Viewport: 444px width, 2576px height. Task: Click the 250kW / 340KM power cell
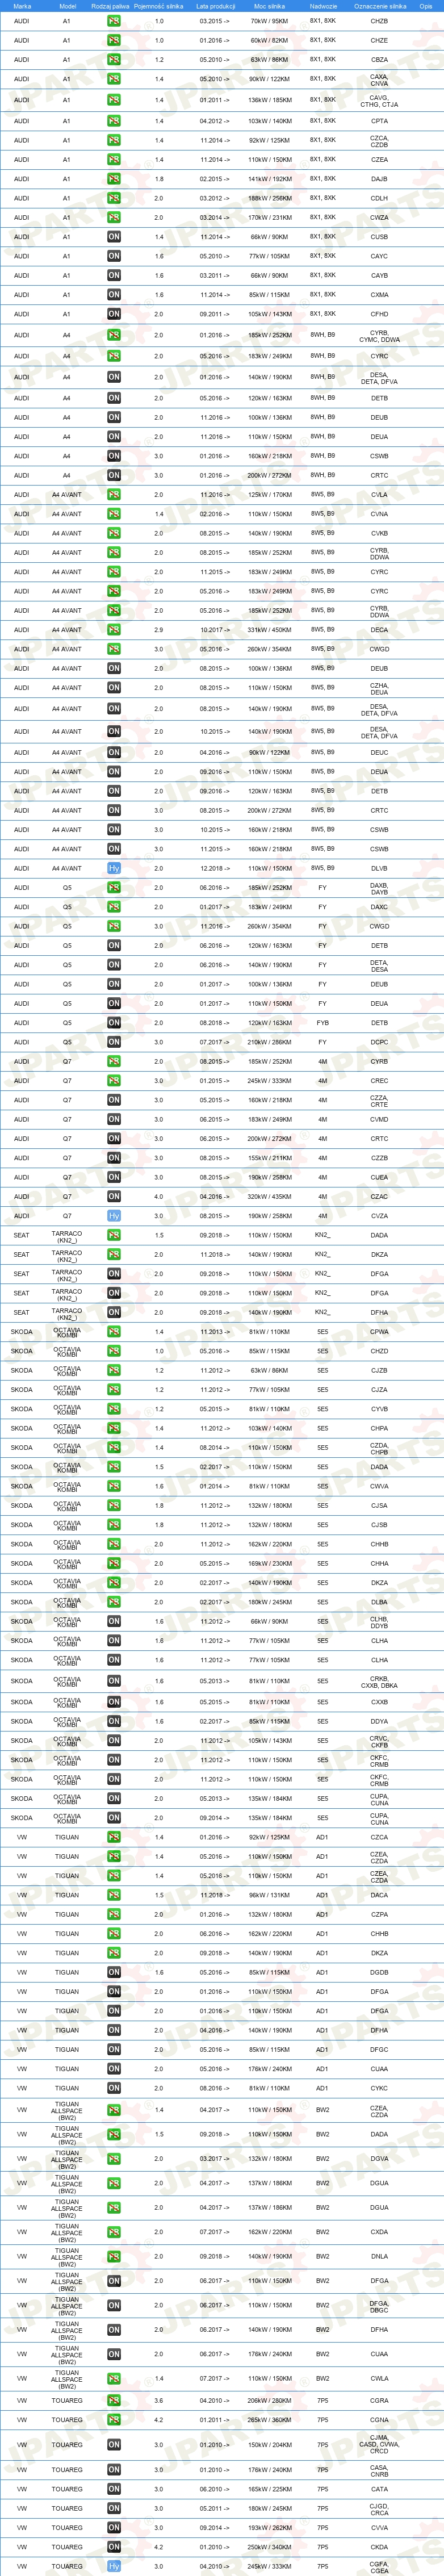coord(270,2547)
